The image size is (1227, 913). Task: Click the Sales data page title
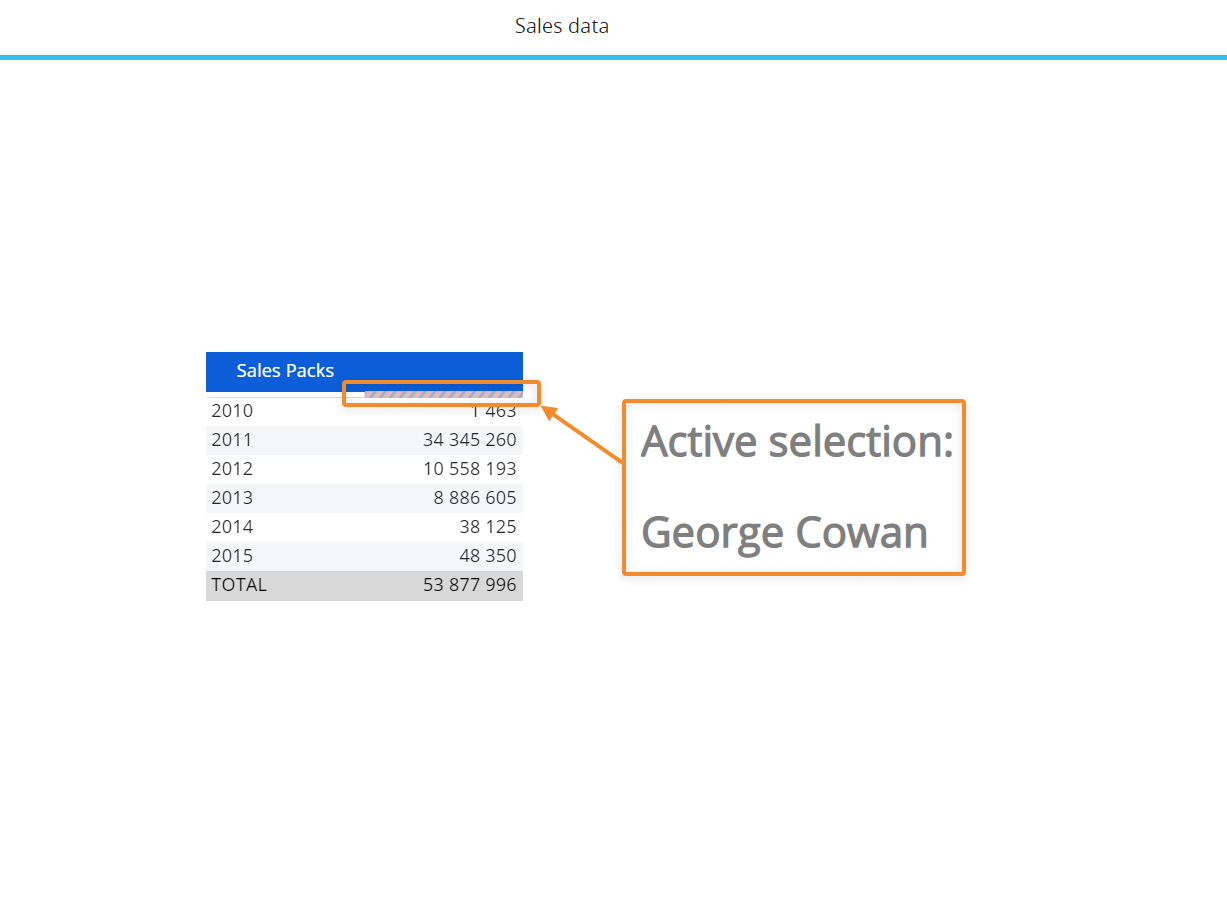tap(561, 26)
